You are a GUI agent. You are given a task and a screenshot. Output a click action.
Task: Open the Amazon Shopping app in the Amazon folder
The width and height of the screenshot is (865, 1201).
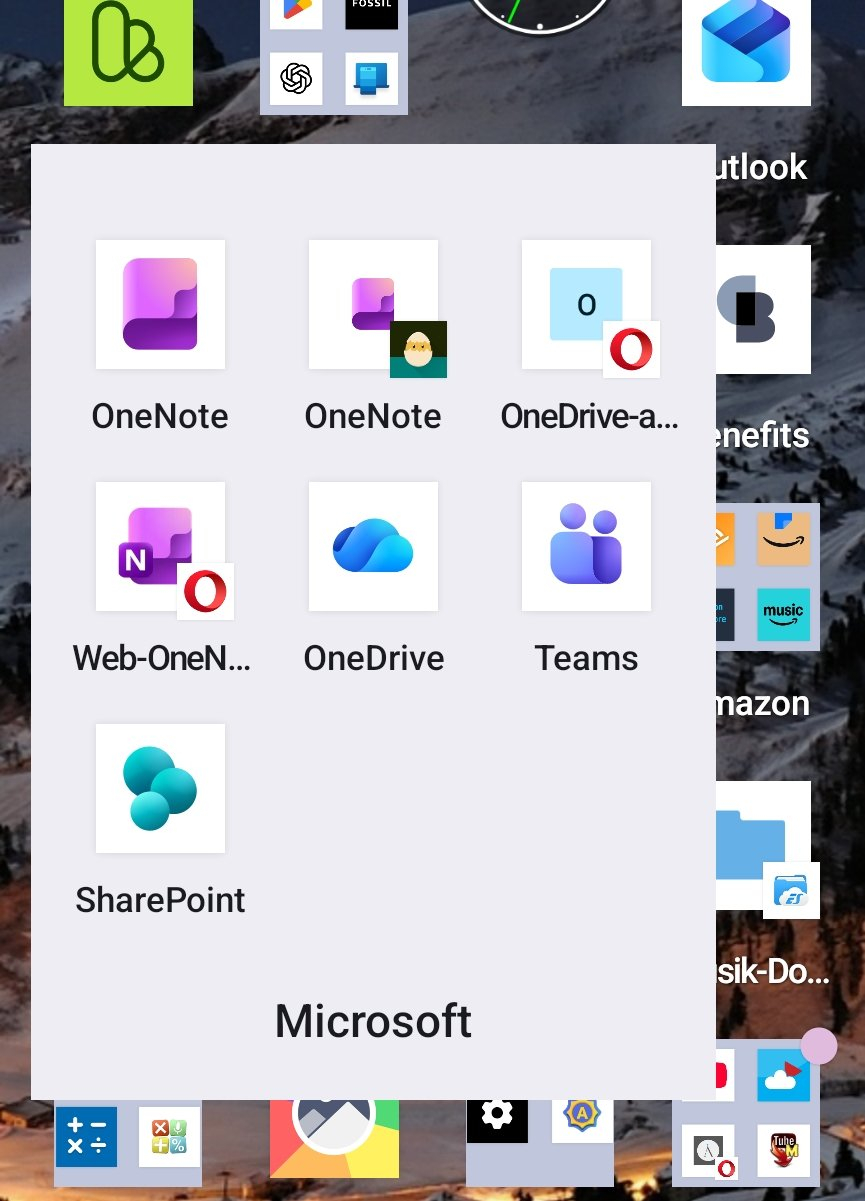(x=784, y=538)
